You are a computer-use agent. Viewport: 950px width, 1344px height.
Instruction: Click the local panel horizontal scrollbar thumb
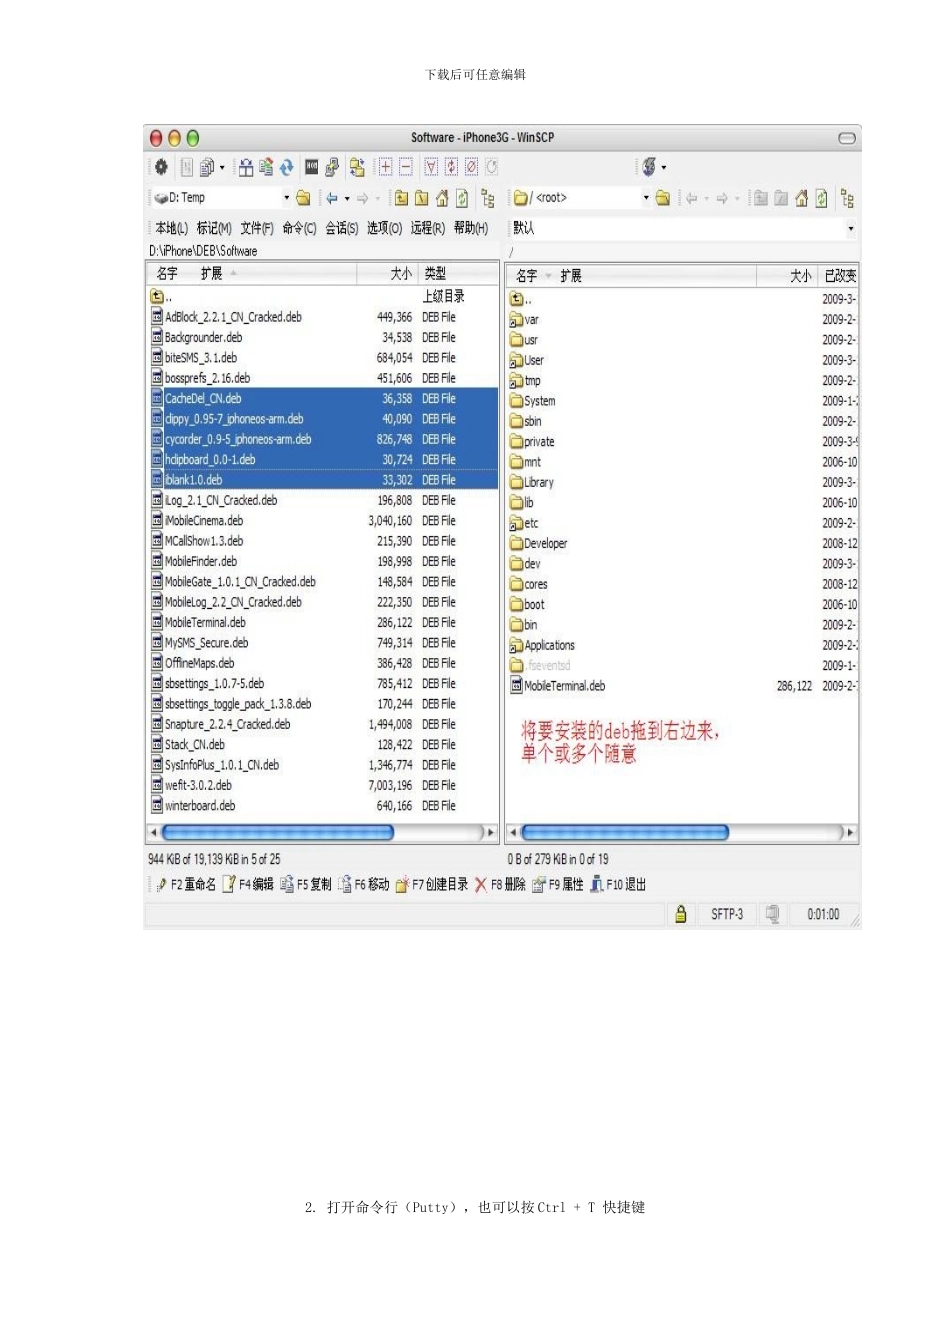[x=278, y=832]
